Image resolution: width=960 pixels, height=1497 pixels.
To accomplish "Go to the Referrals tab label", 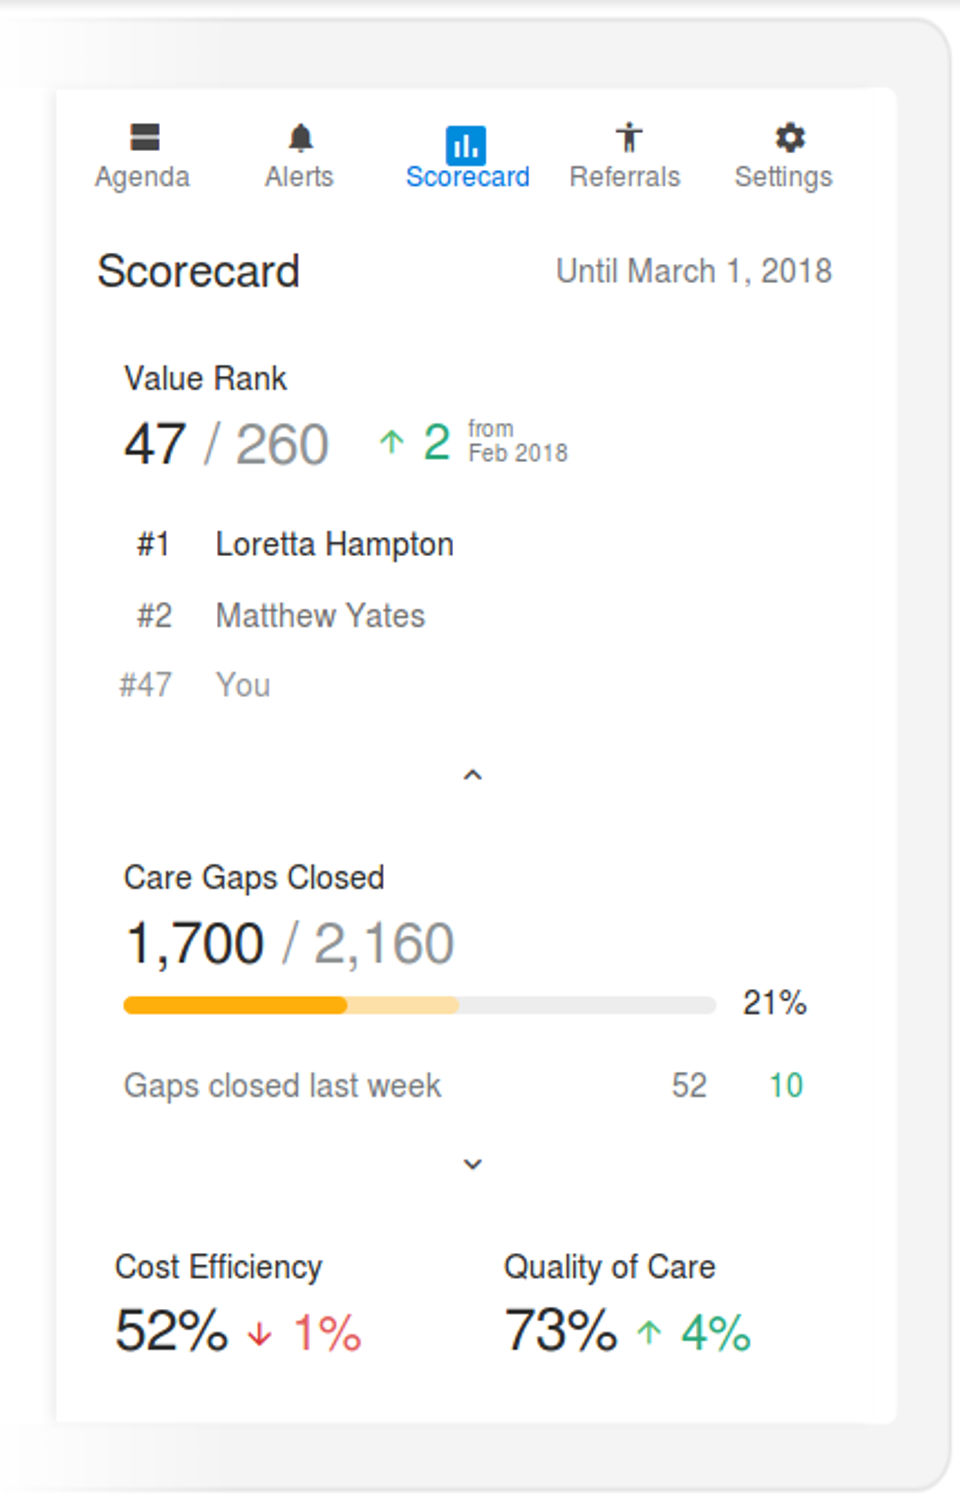I will [x=625, y=177].
